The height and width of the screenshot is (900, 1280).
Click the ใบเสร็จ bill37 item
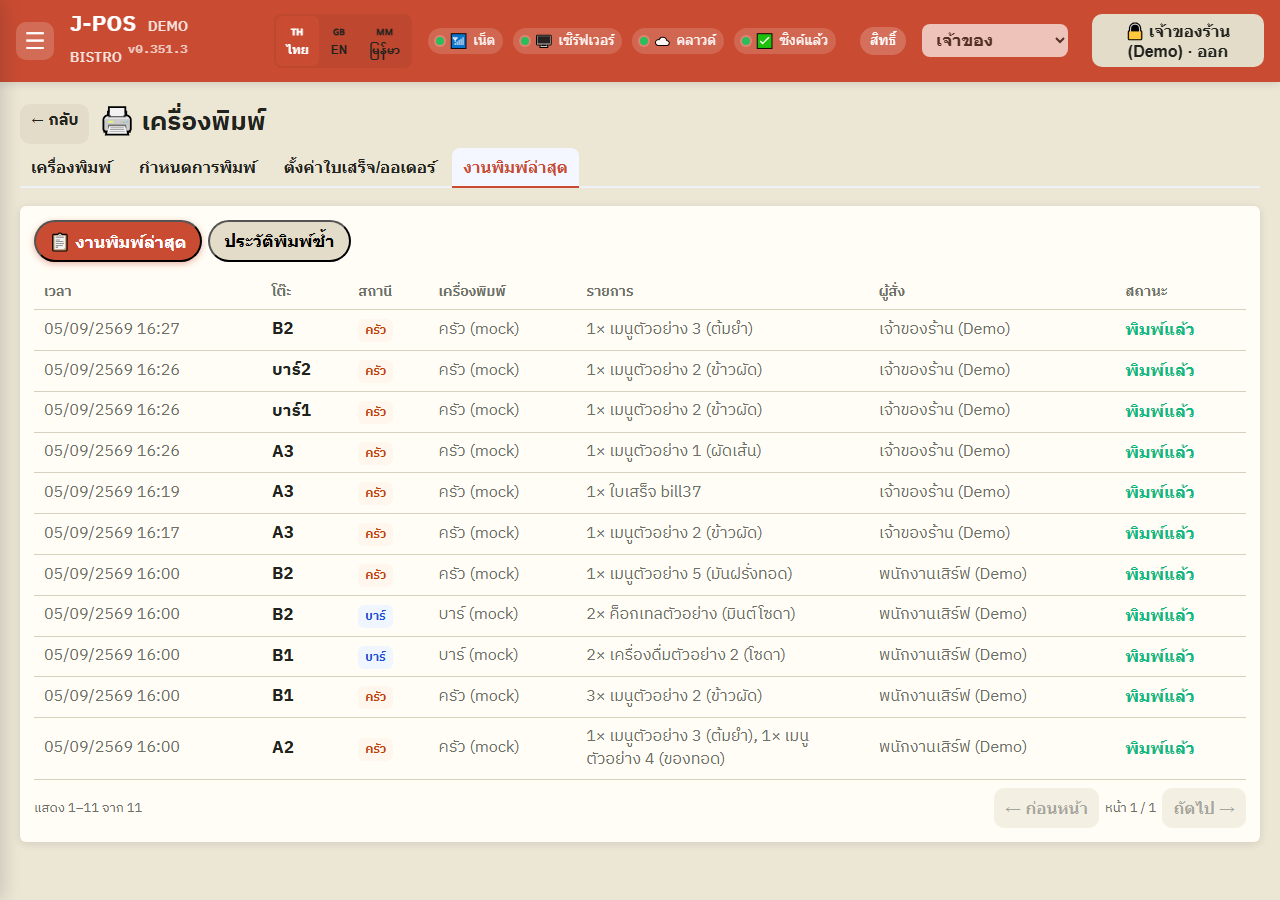[x=644, y=492]
